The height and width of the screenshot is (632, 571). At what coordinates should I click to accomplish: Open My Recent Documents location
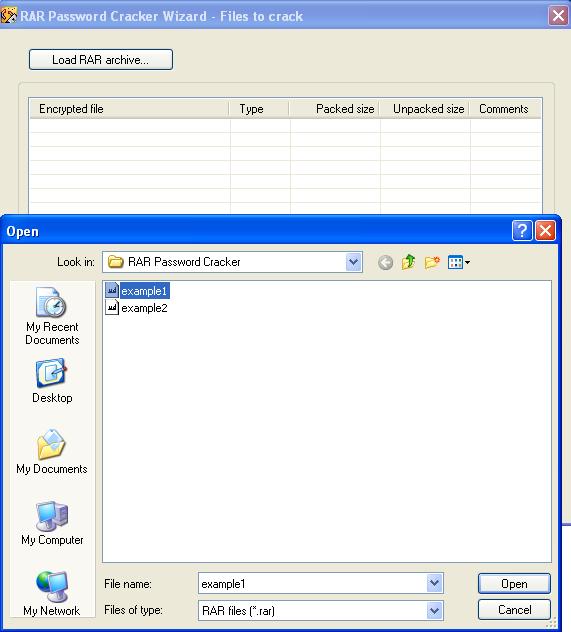pos(52,316)
